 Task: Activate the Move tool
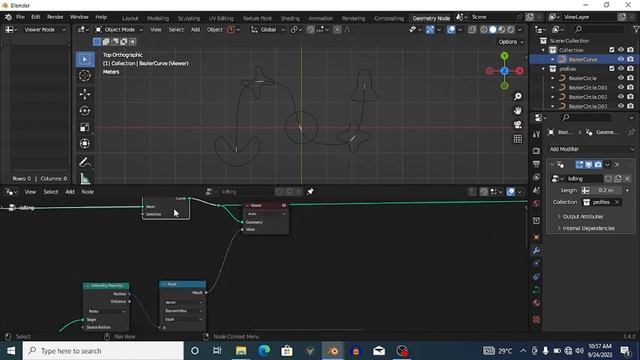[x=85, y=94]
